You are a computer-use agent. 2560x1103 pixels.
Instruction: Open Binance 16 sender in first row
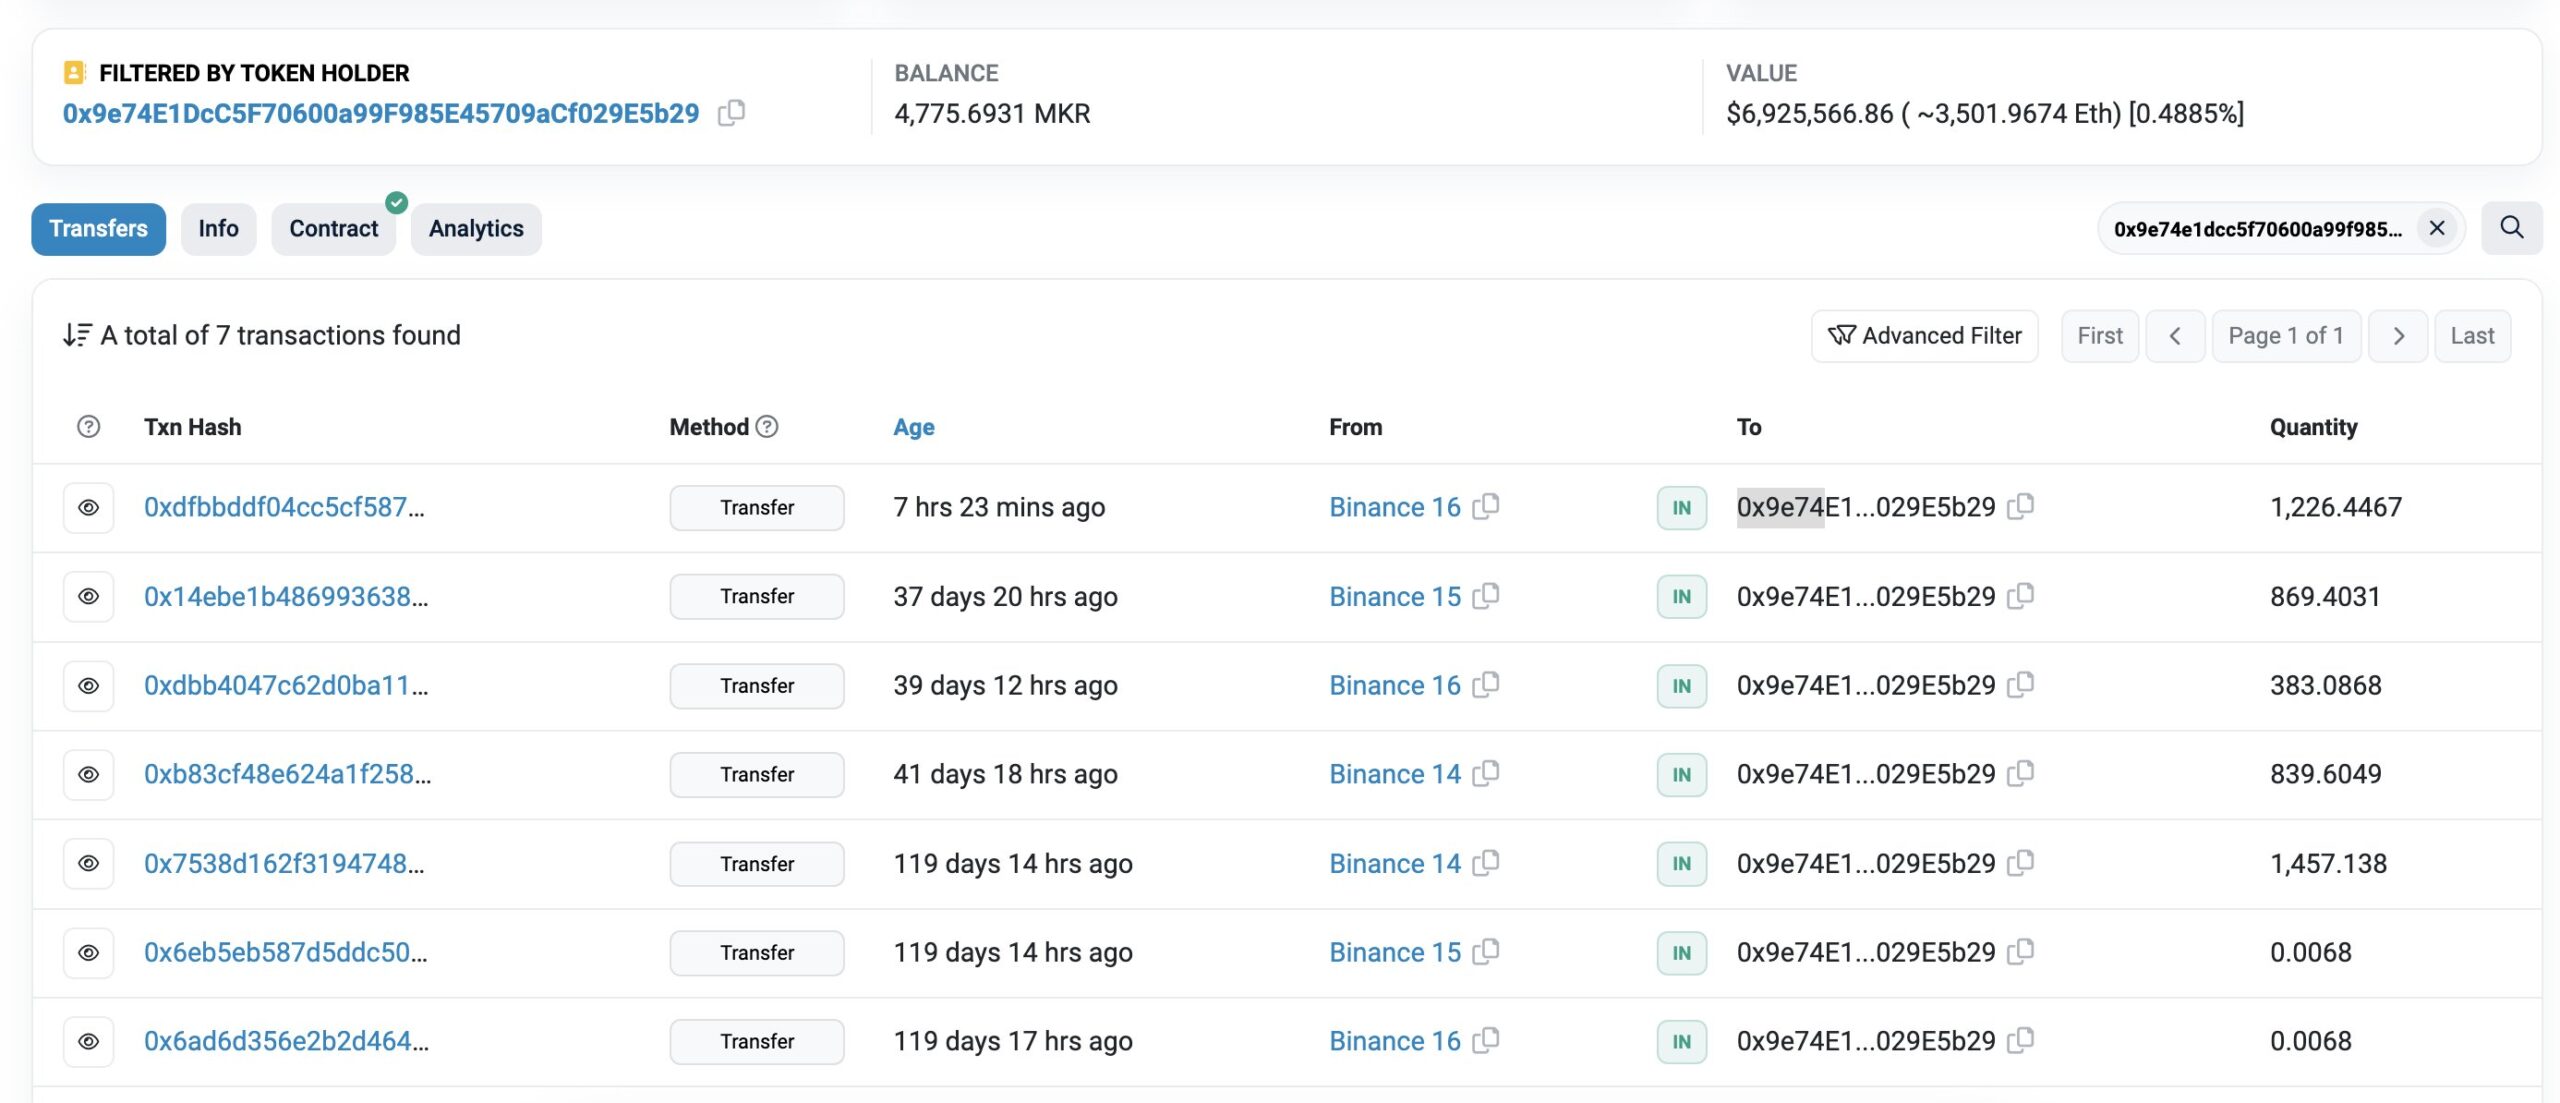pyautogui.click(x=1394, y=507)
